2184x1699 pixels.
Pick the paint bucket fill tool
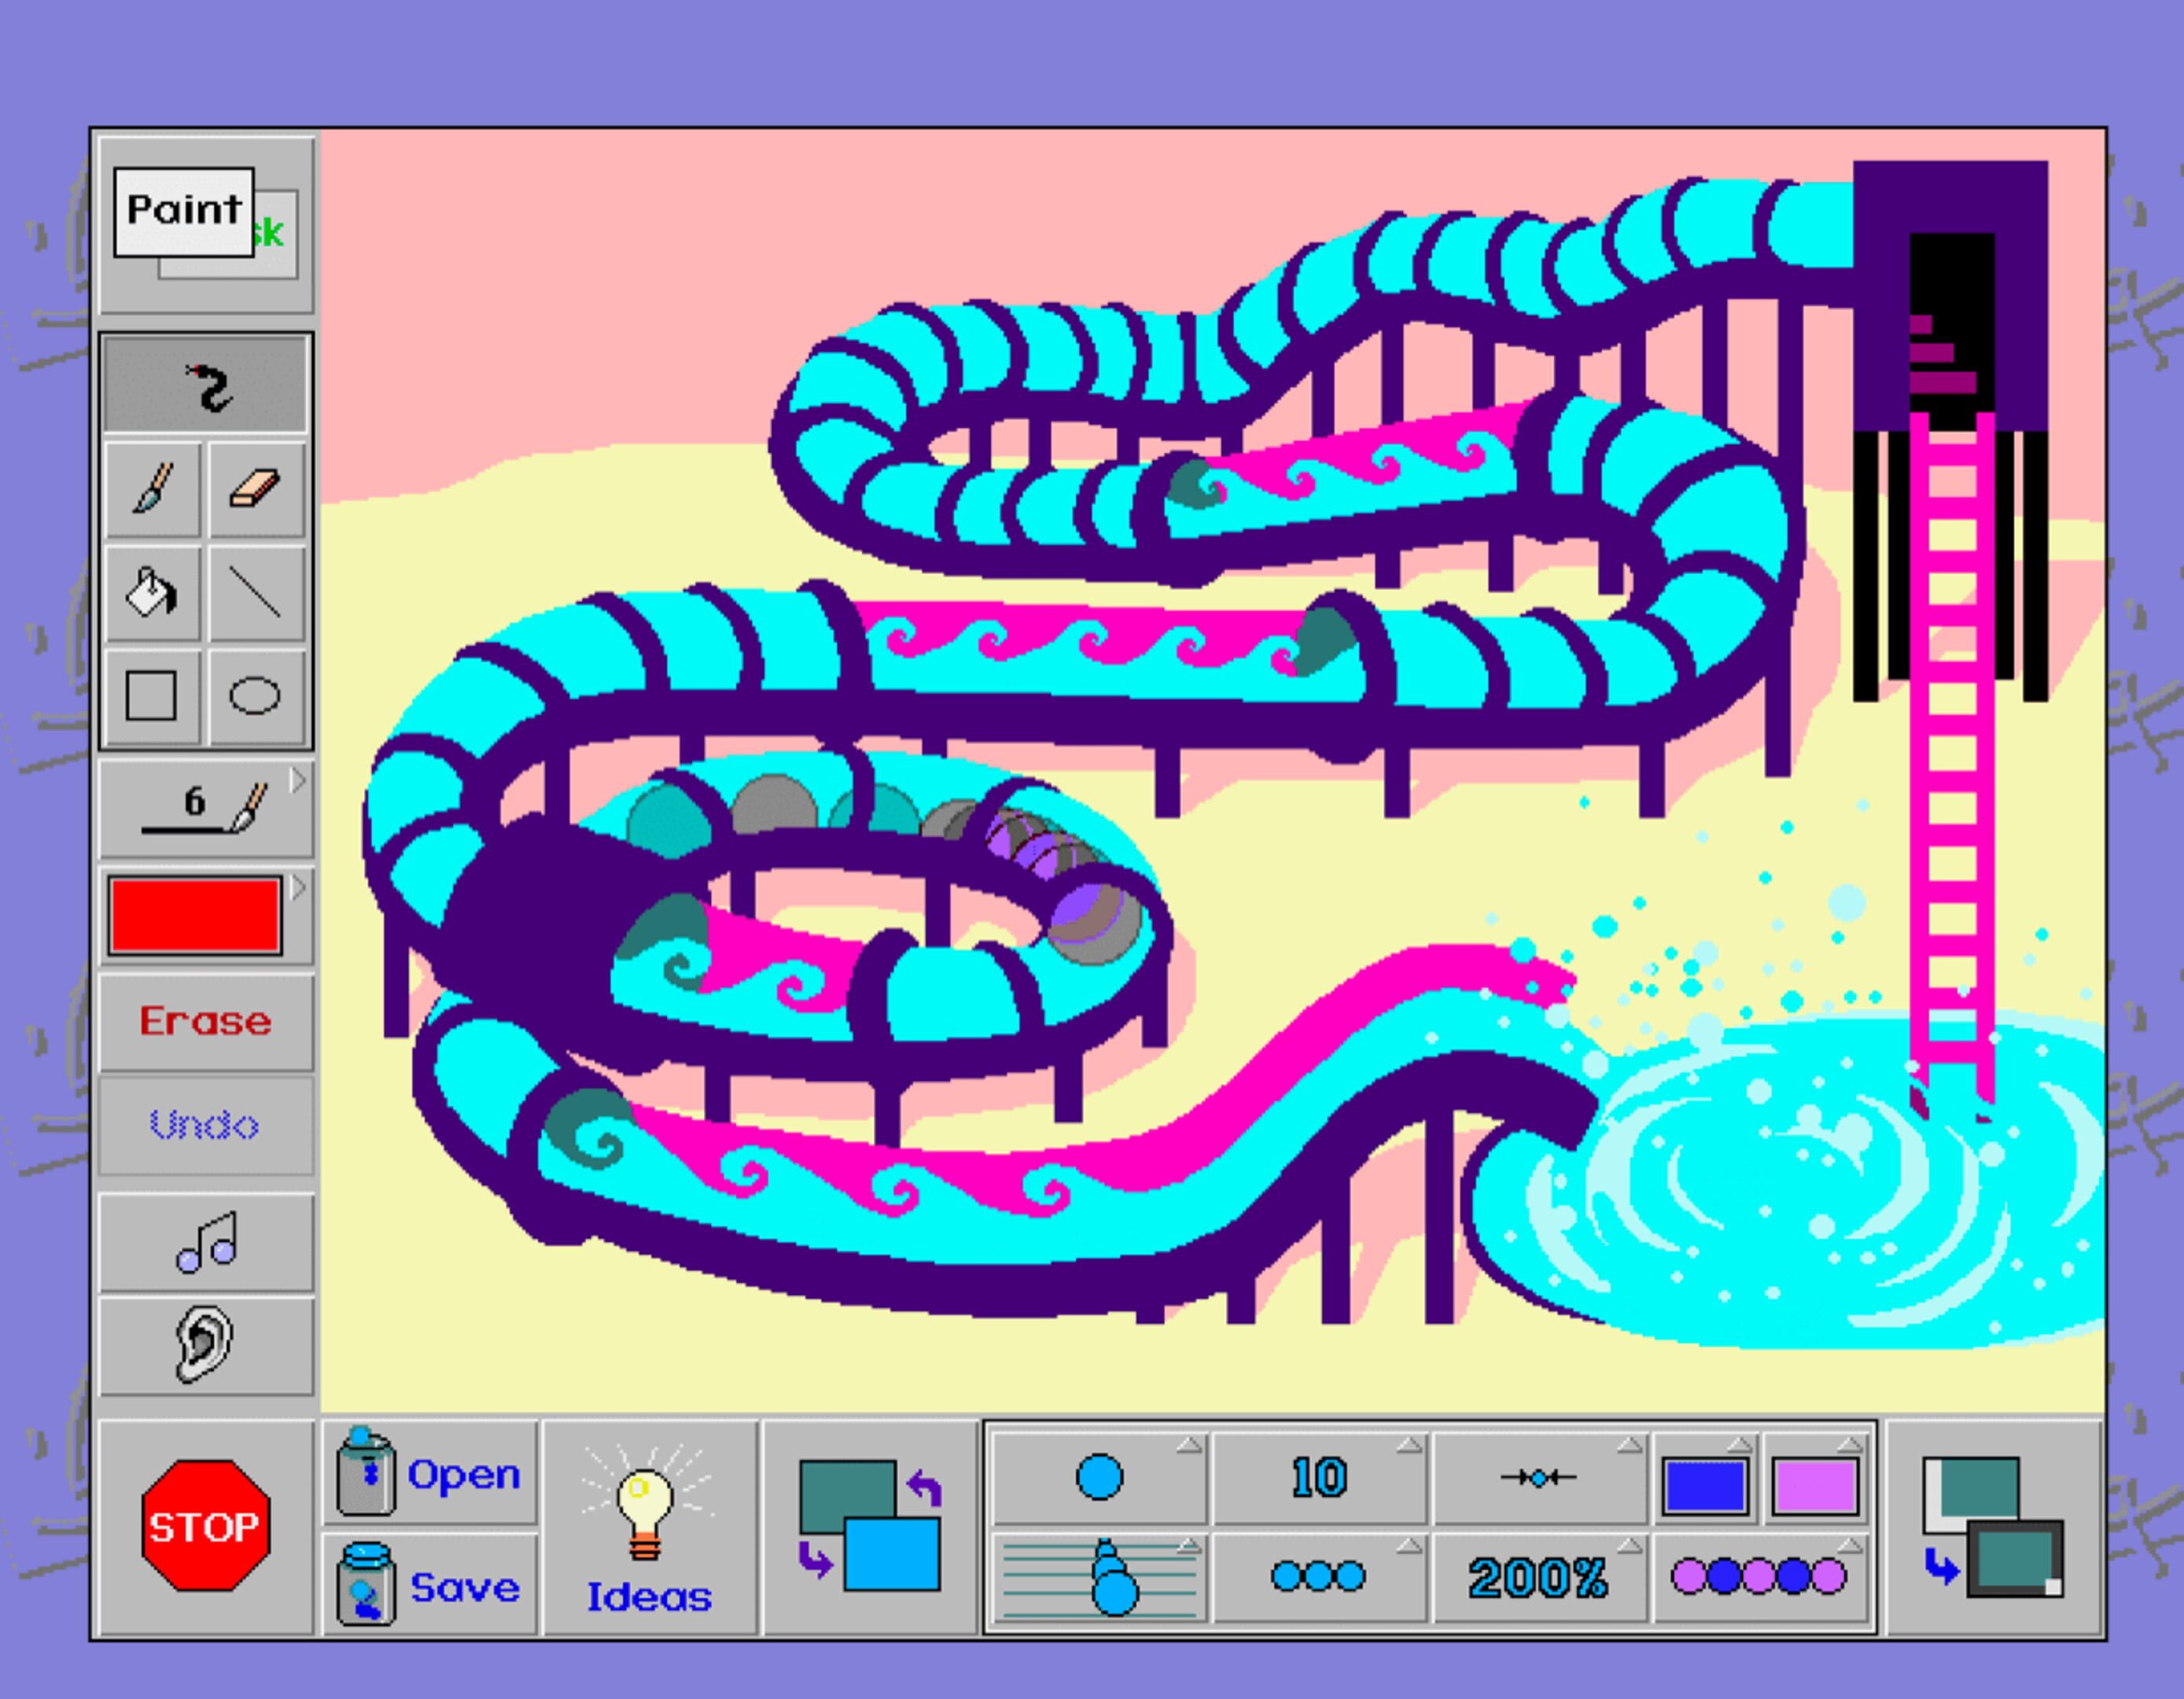coord(152,594)
